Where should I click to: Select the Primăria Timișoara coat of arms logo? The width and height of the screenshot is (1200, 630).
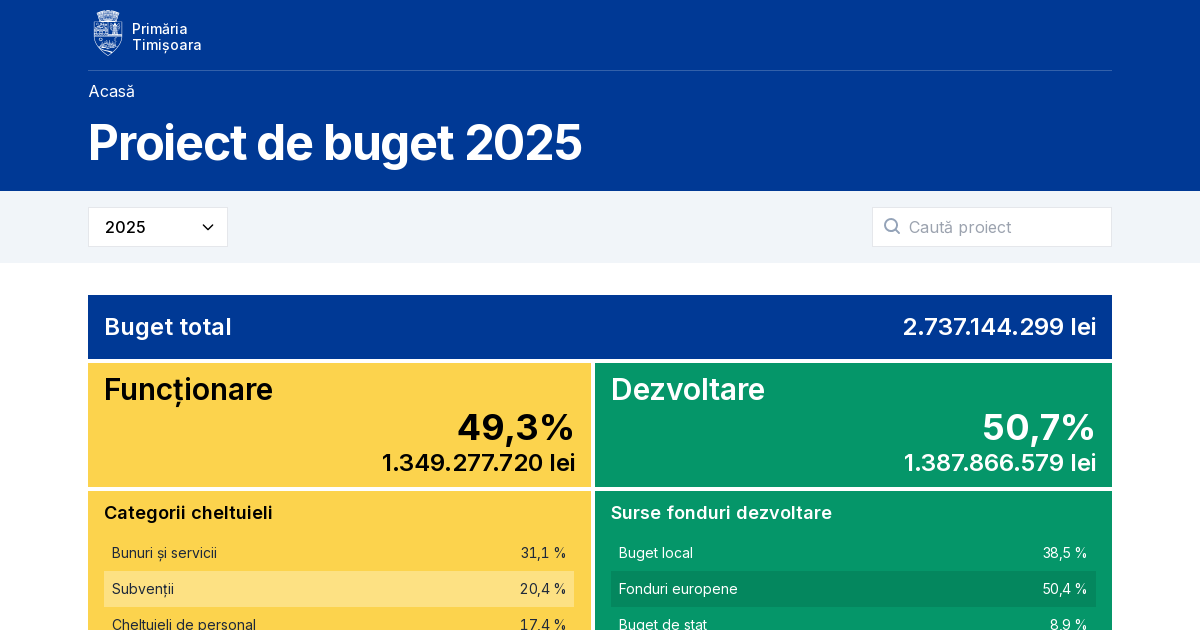(x=107, y=32)
